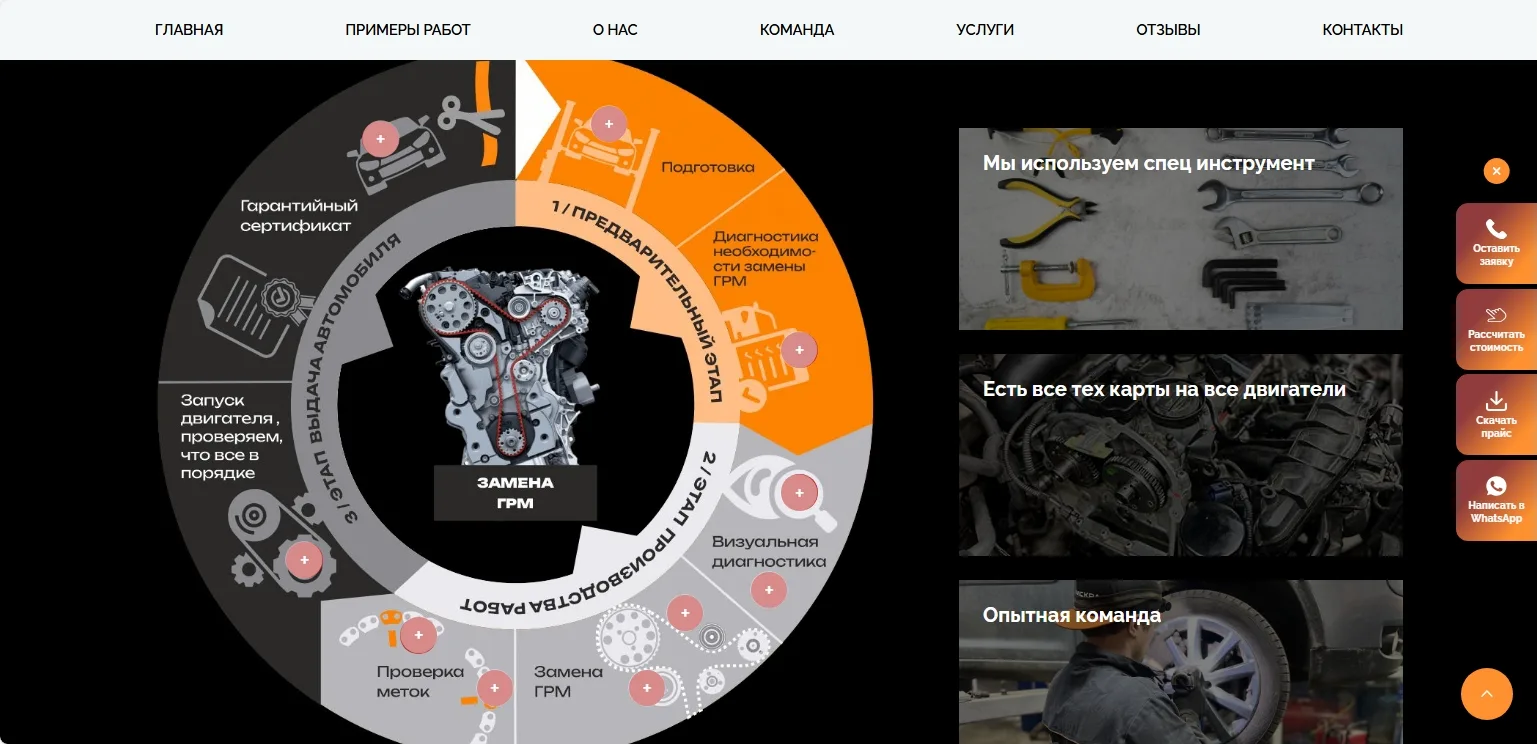
Task: Open the plus hotspot on the car lift above Подготовка
Action: pos(608,124)
